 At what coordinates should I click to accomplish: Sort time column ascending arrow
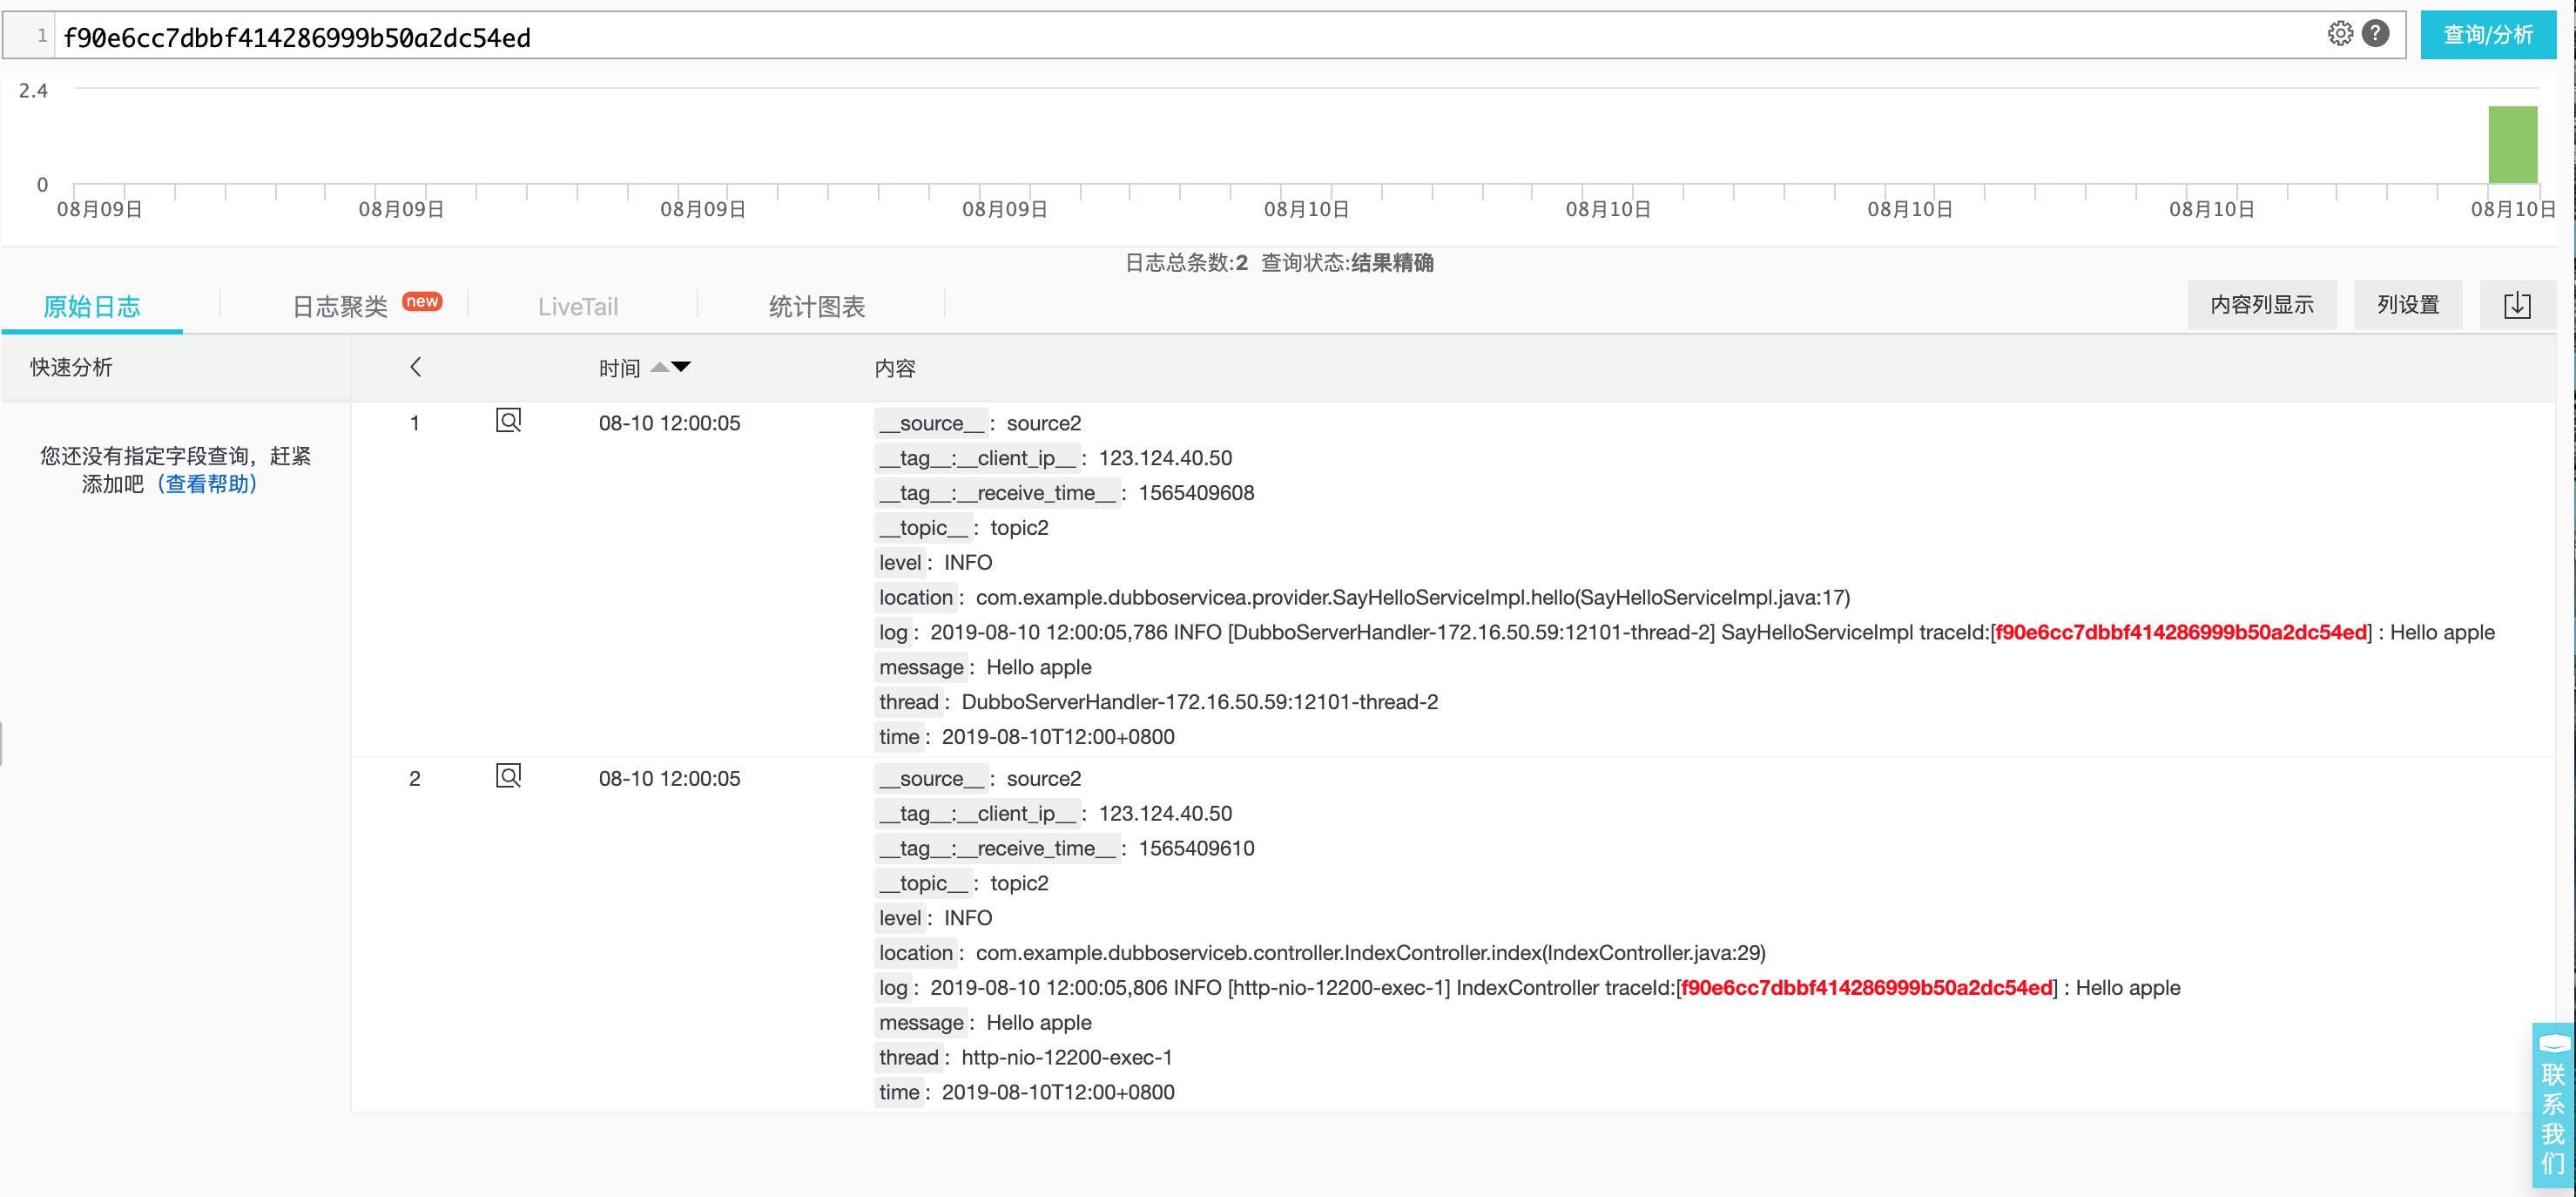[659, 367]
